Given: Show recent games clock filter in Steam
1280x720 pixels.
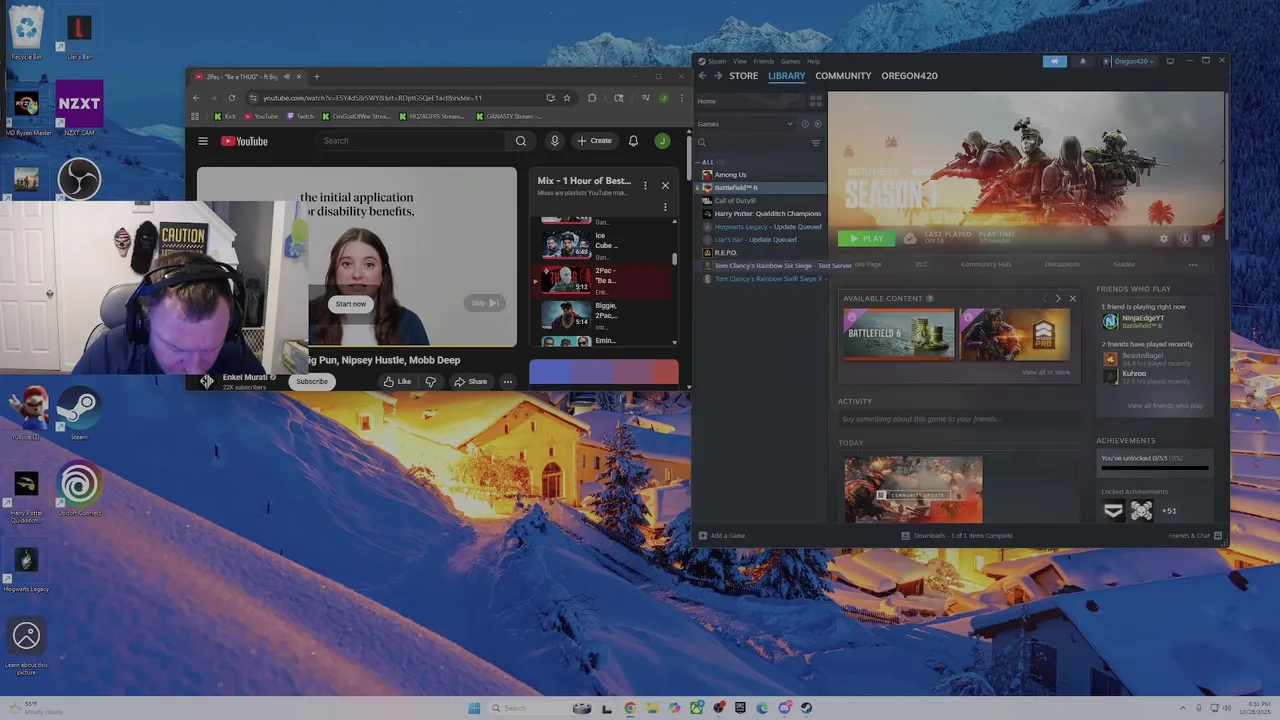Looking at the screenshot, I should (x=805, y=124).
